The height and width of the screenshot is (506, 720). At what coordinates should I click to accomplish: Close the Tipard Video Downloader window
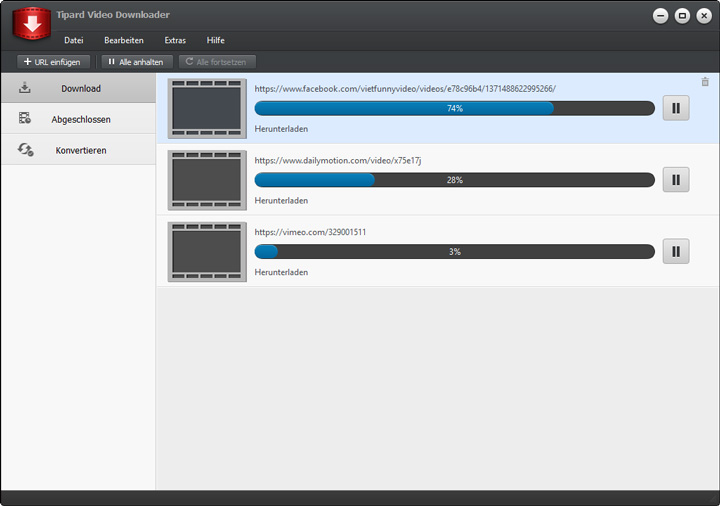click(x=704, y=16)
